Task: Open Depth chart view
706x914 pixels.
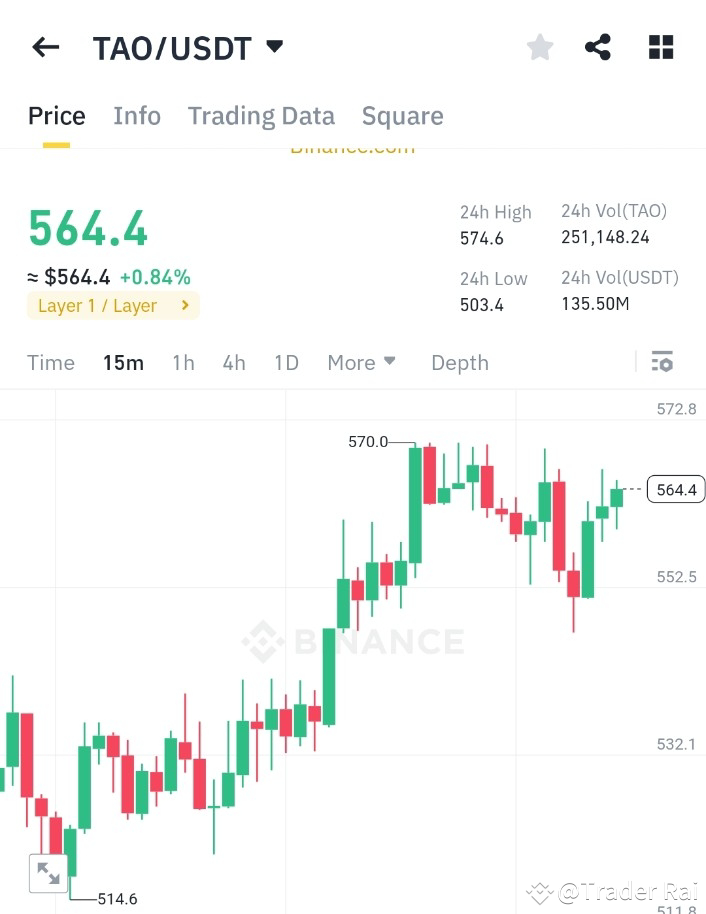Action: pyautogui.click(x=459, y=362)
